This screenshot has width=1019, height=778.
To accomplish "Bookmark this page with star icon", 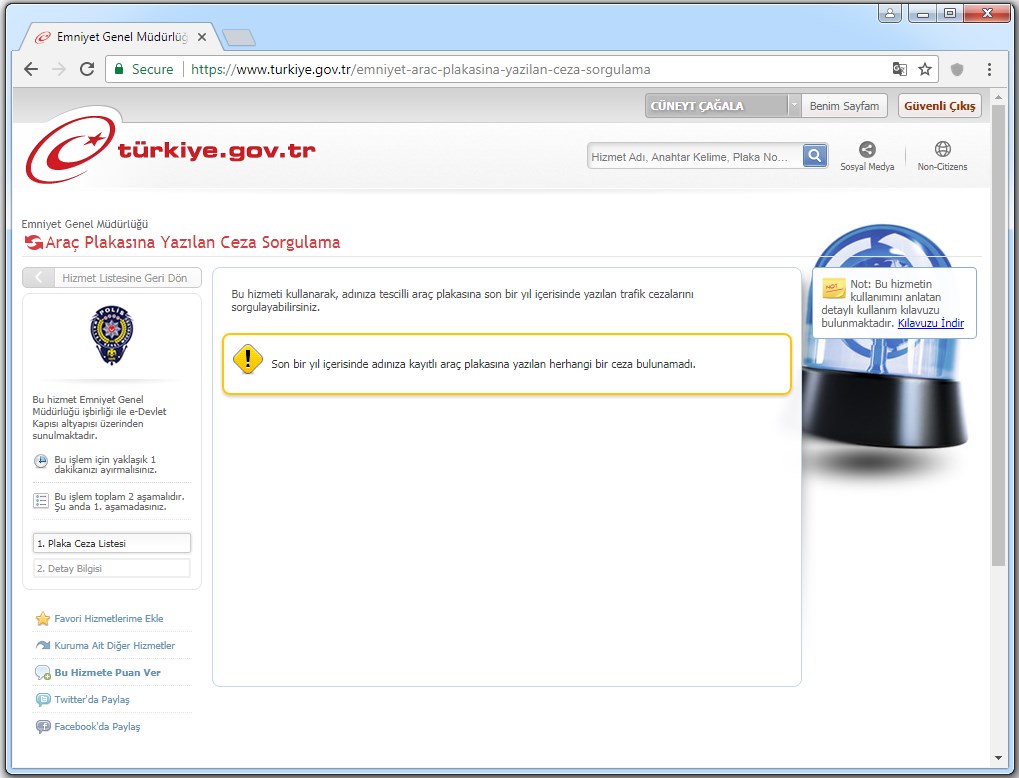I will click(x=925, y=69).
